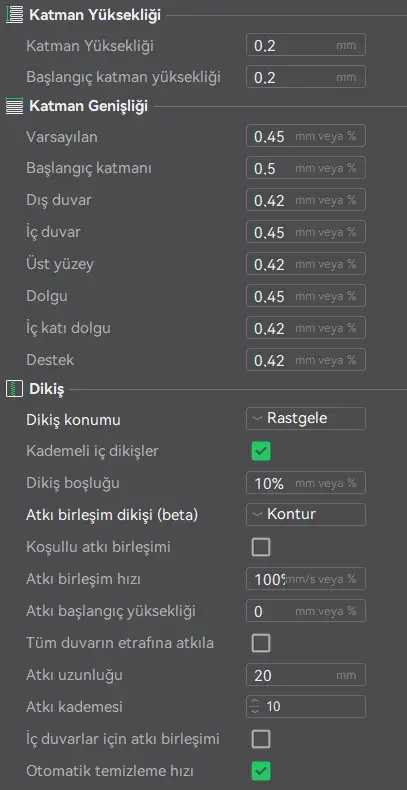The height and width of the screenshot is (790, 407).
Task: Enable Tüm duvarın etrafına atkıla checkbox
Action: [261, 643]
